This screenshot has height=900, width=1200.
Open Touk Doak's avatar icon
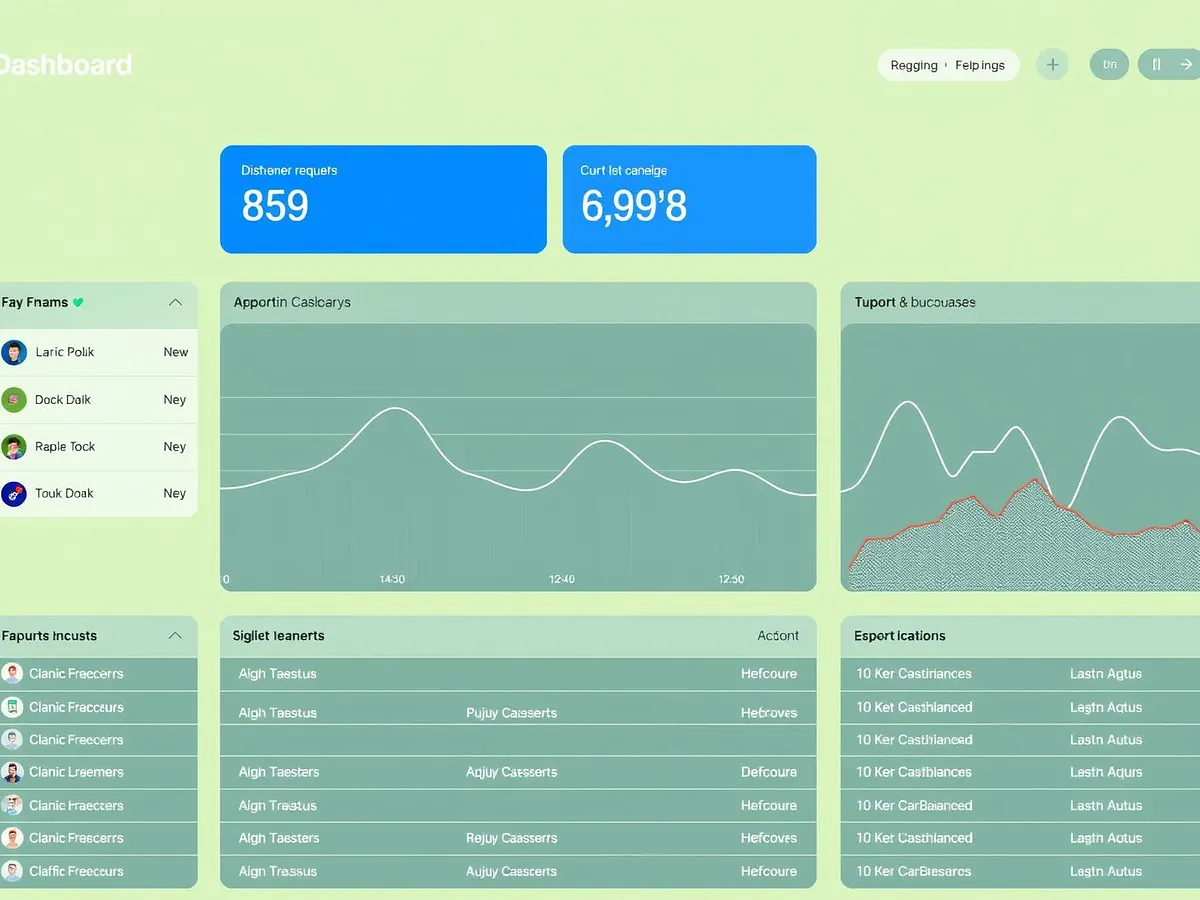[x=14, y=493]
